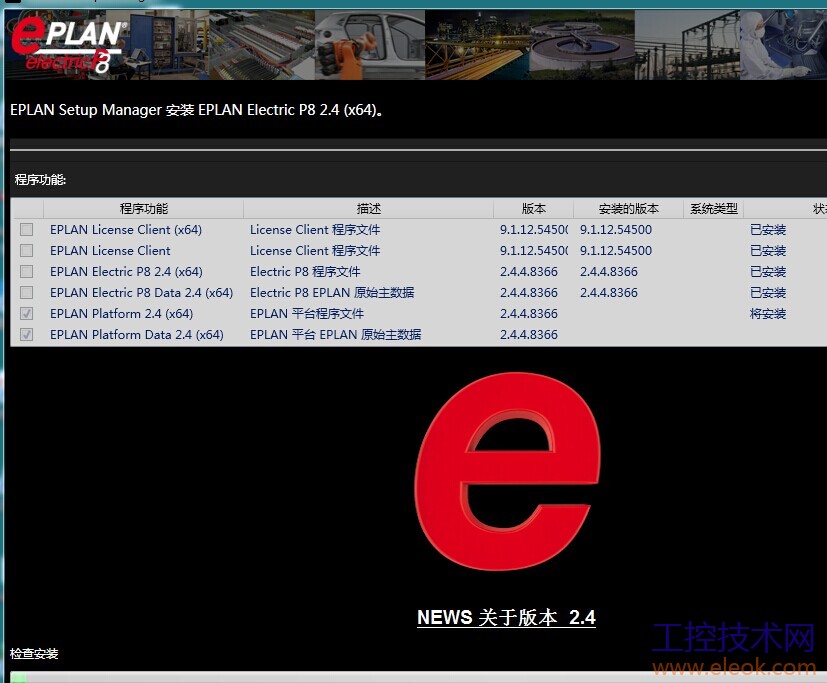827x683 pixels.
Task: Toggle EPLAN Electric P8 2.4 (x64) checkbox
Action: (26, 272)
